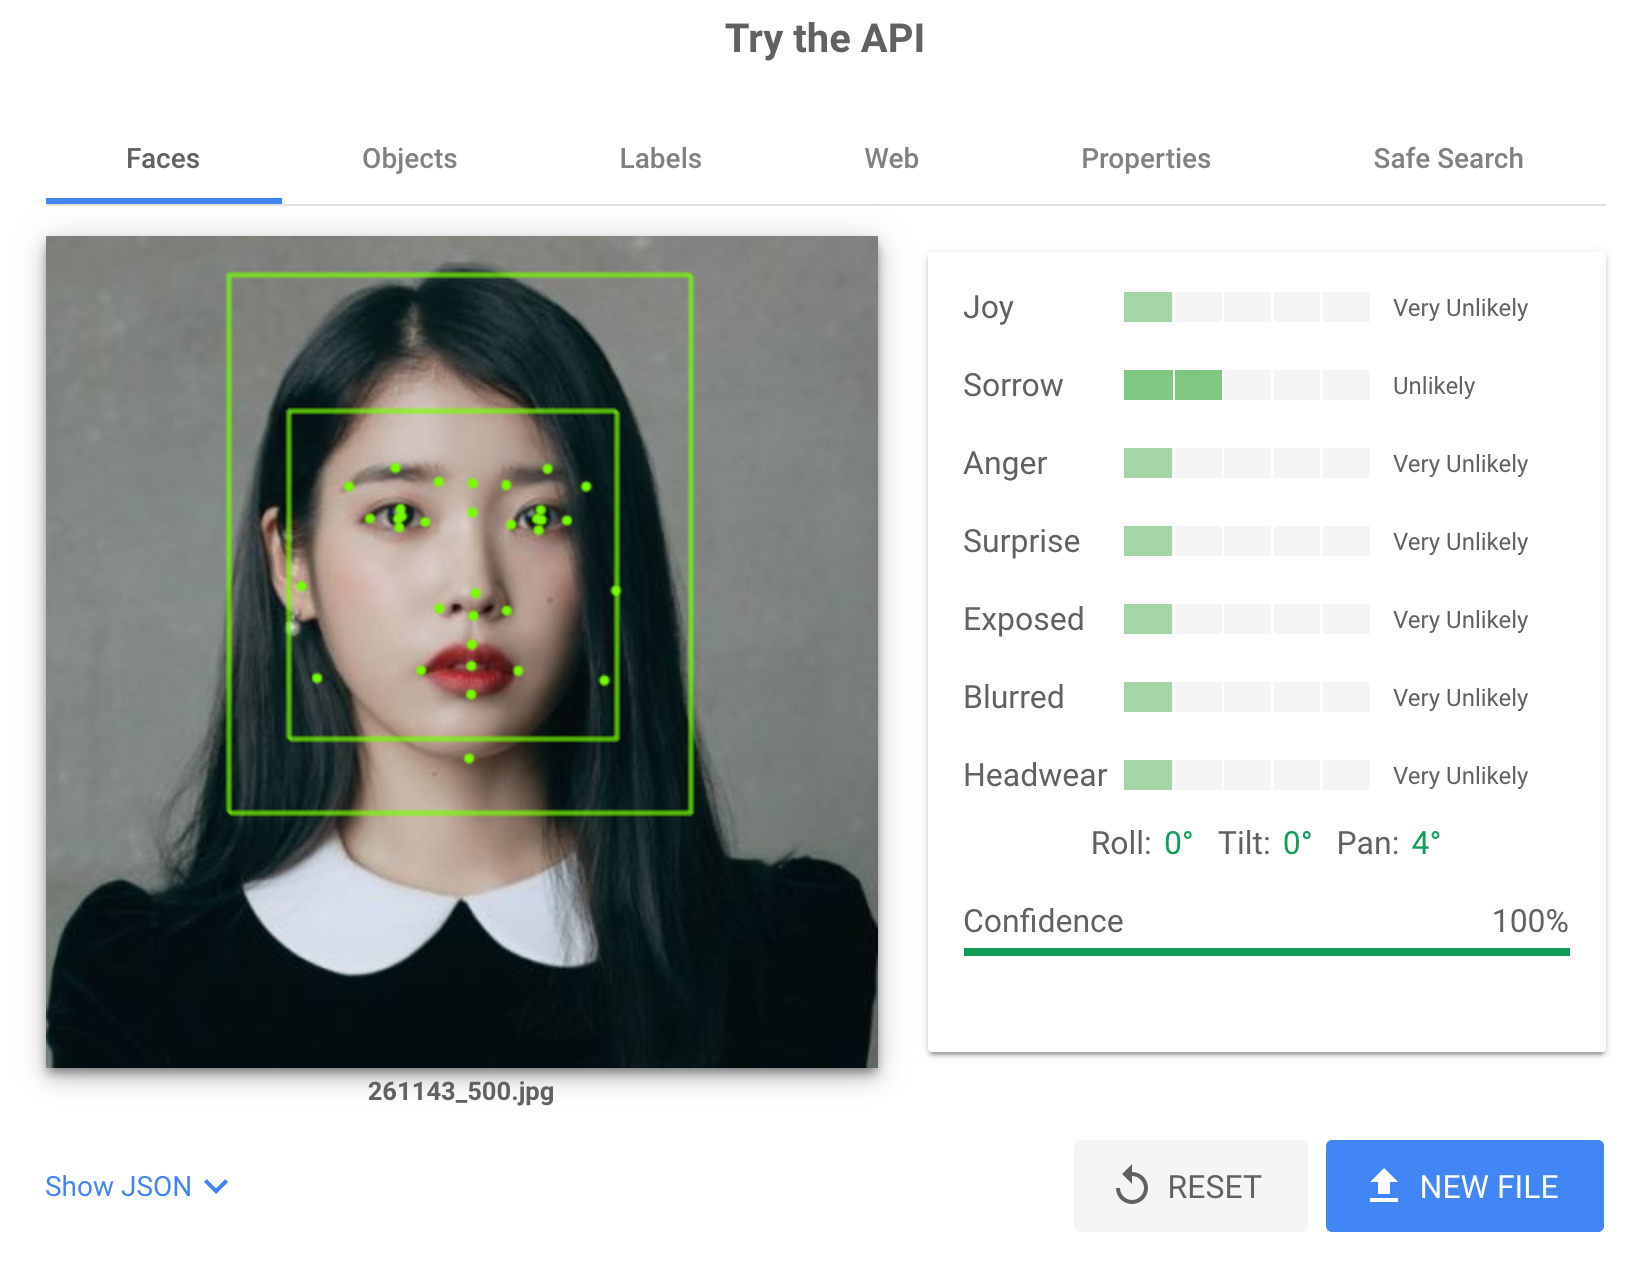Click the analyzed face image
Screen dimensions: 1652x1272
tap(462, 652)
